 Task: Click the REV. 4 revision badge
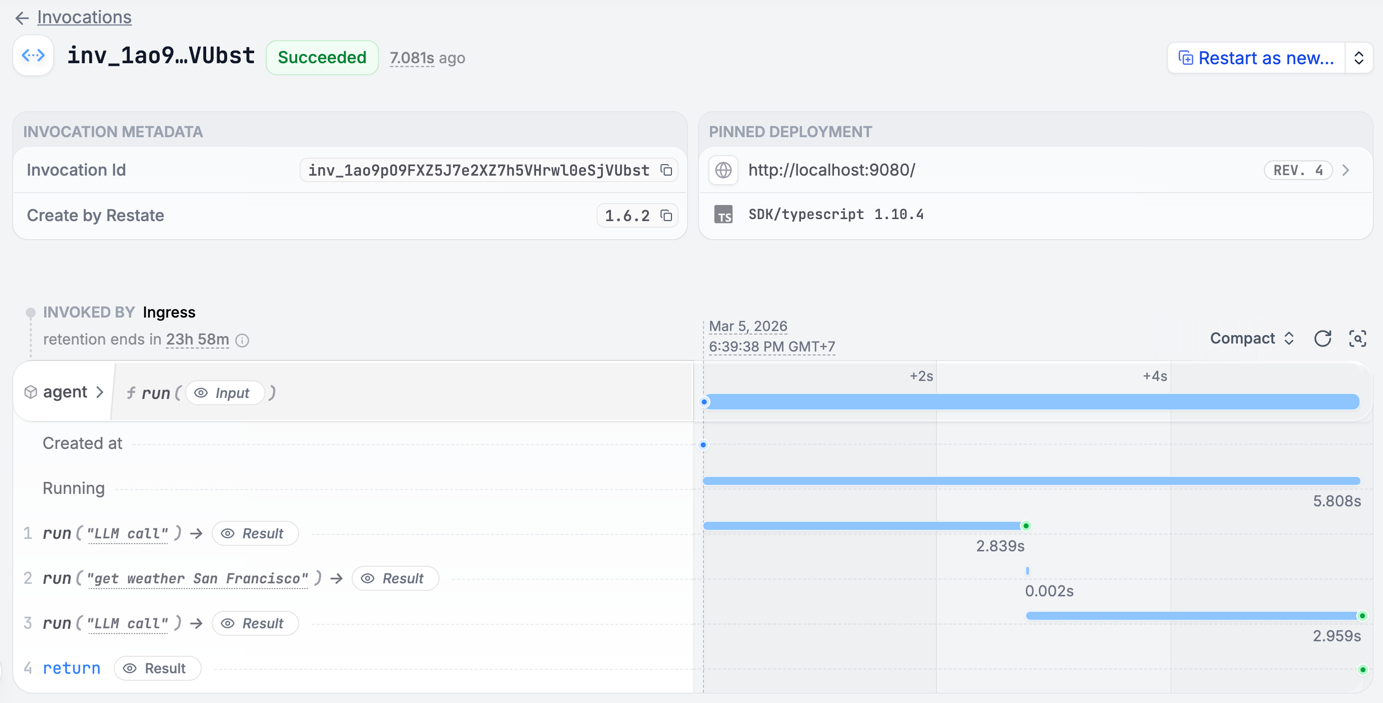point(1298,170)
